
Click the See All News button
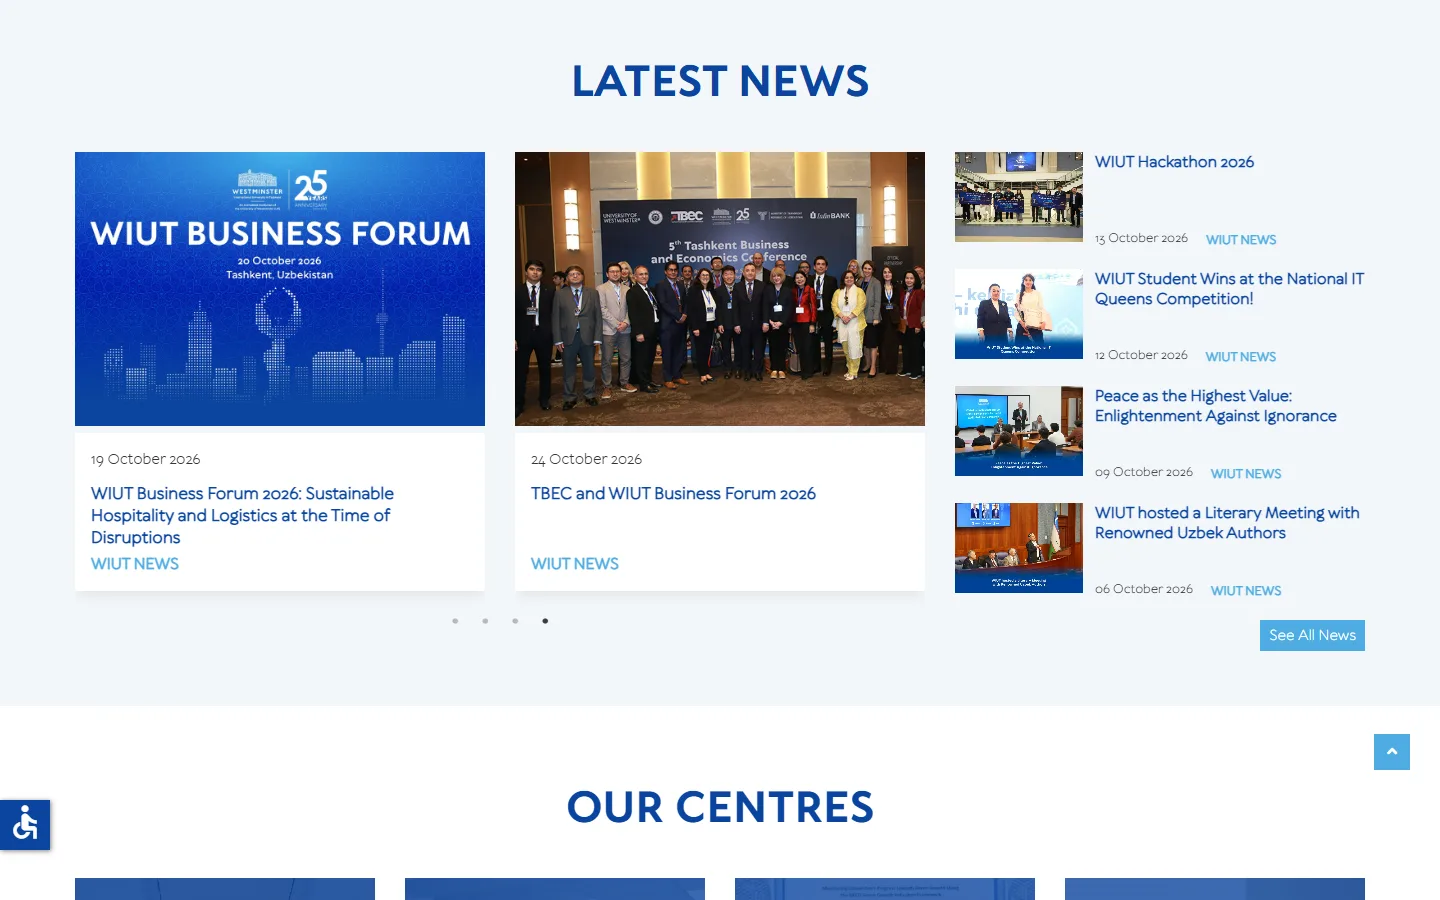pyautogui.click(x=1312, y=635)
